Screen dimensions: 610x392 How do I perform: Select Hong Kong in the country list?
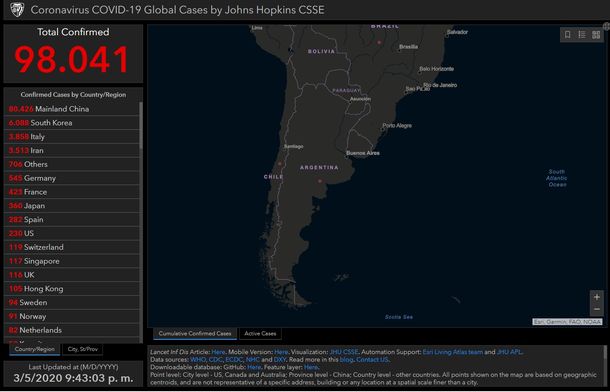click(71, 289)
